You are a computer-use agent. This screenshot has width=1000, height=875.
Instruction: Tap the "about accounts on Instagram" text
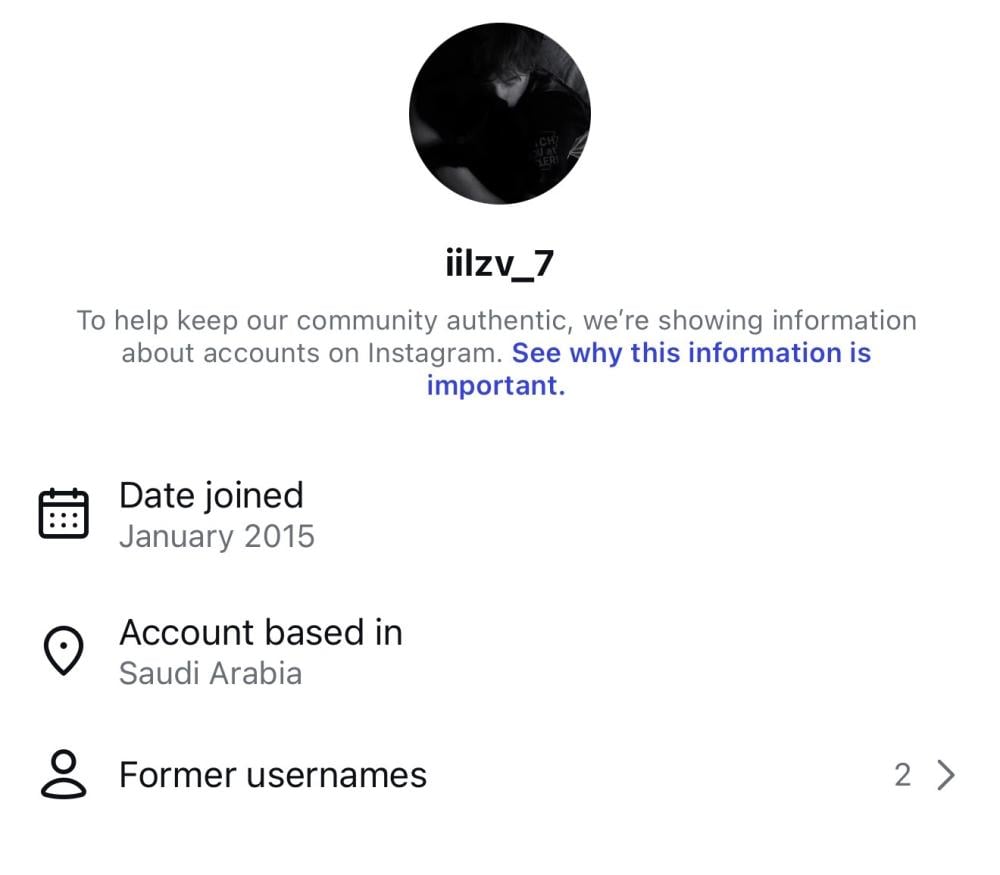coord(310,353)
